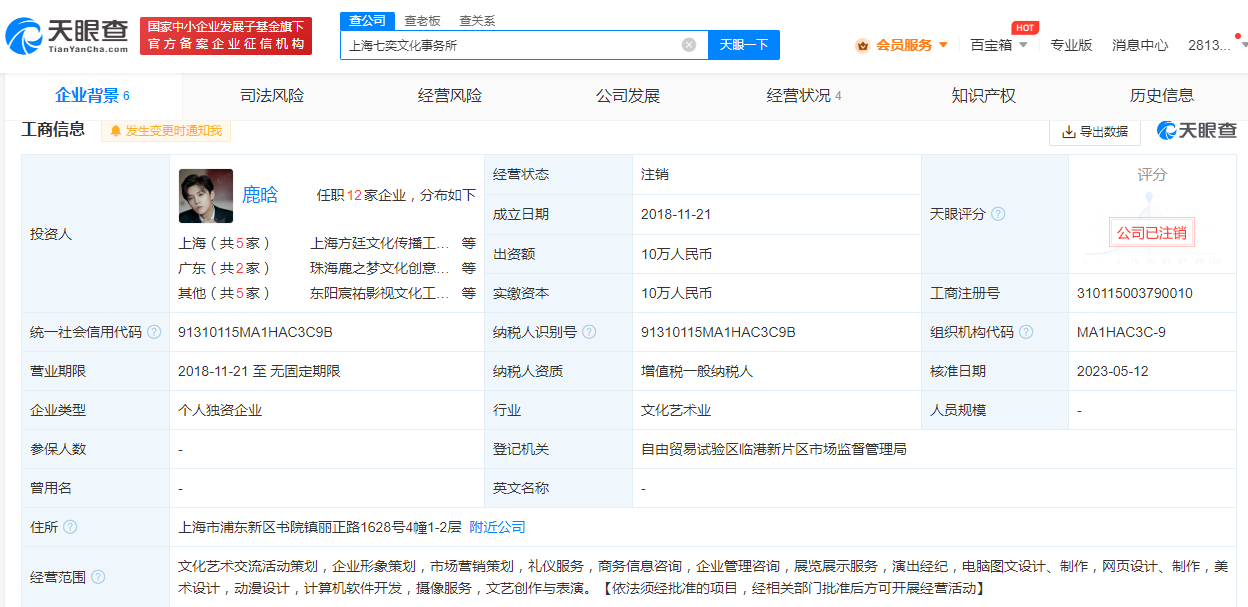Open help icon beside 统一社会信用代码
1248x607 pixels.
coord(154,332)
